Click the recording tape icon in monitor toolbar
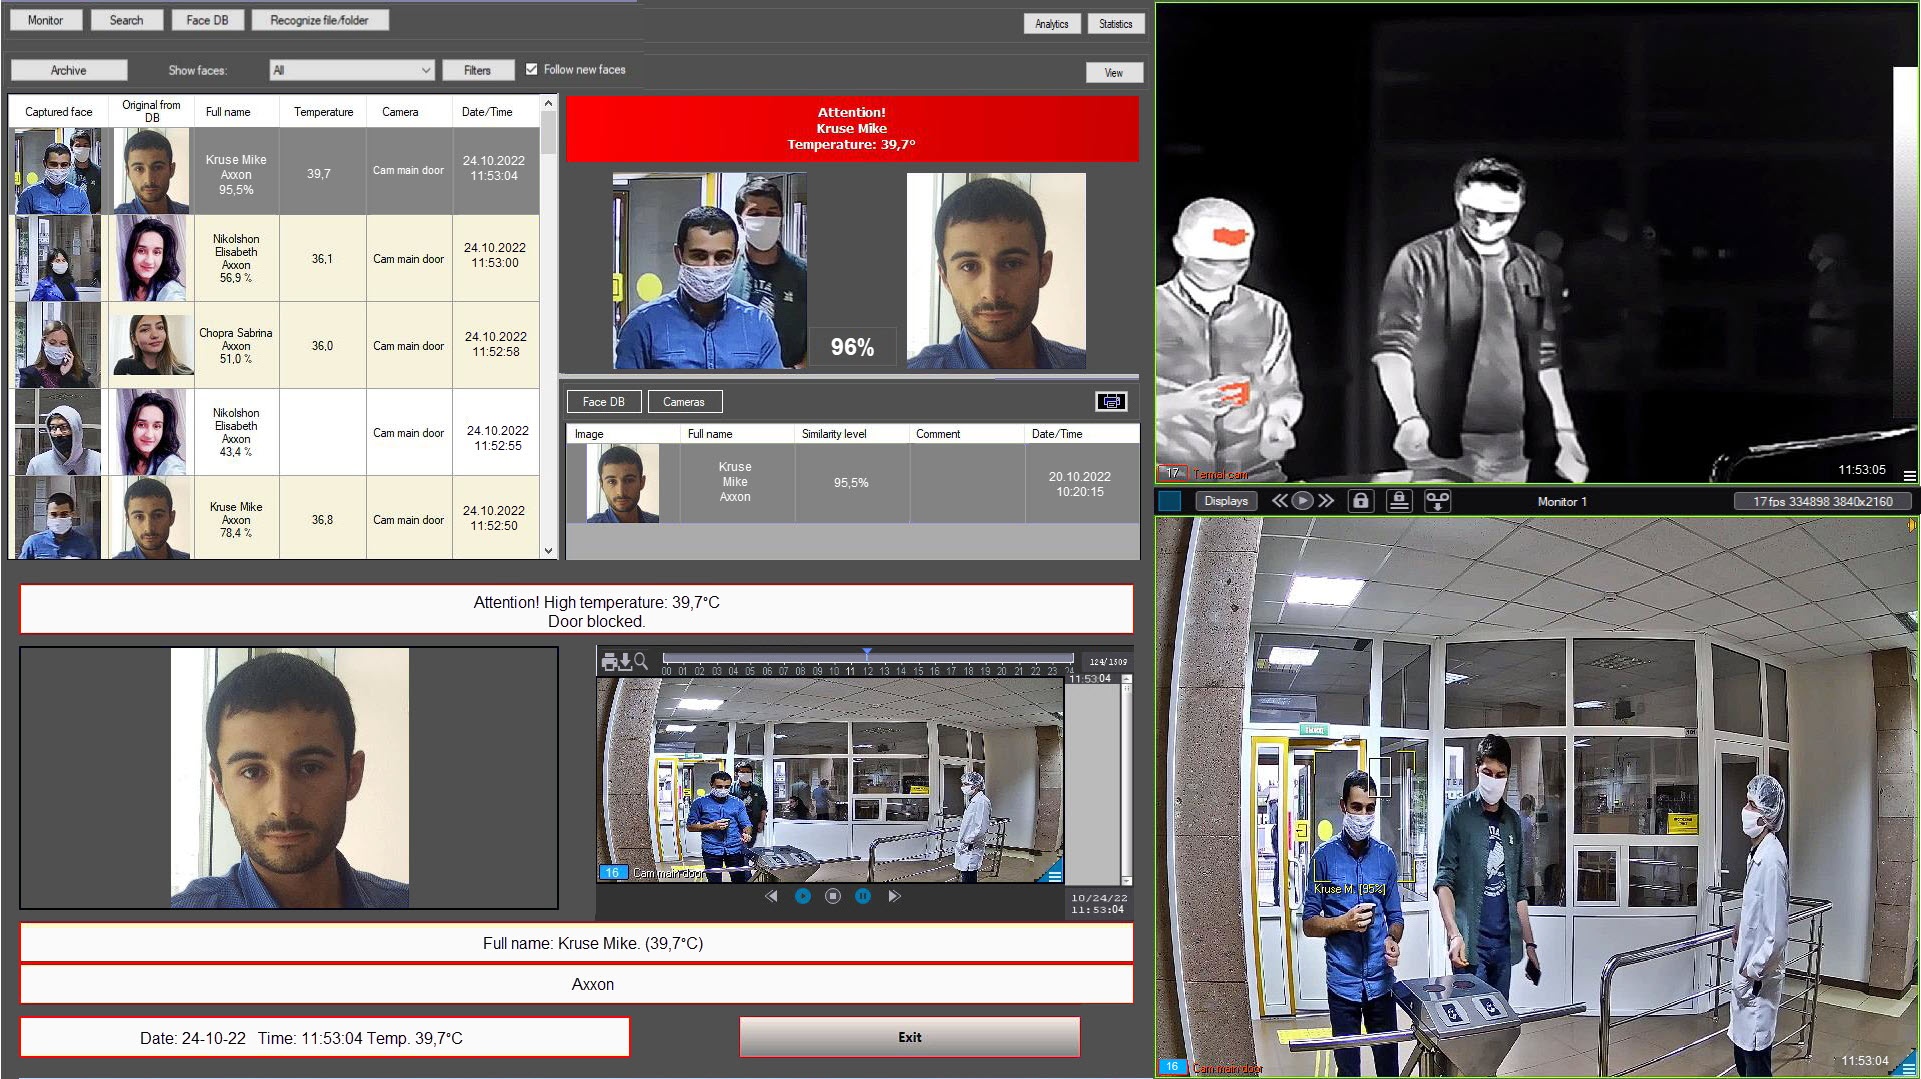Image resolution: width=1921 pixels, height=1079 pixels. 1437,501
